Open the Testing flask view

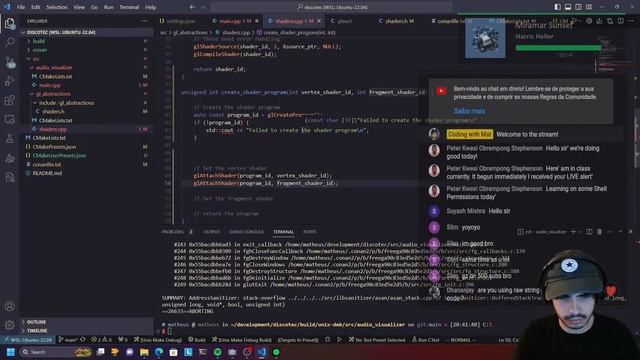click(x=9, y=138)
